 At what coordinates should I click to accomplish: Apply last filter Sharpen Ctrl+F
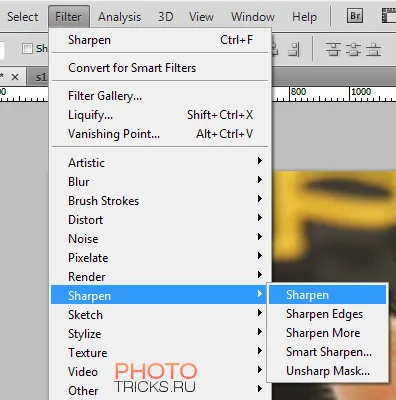pyautogui.click(x=160, y=40)
